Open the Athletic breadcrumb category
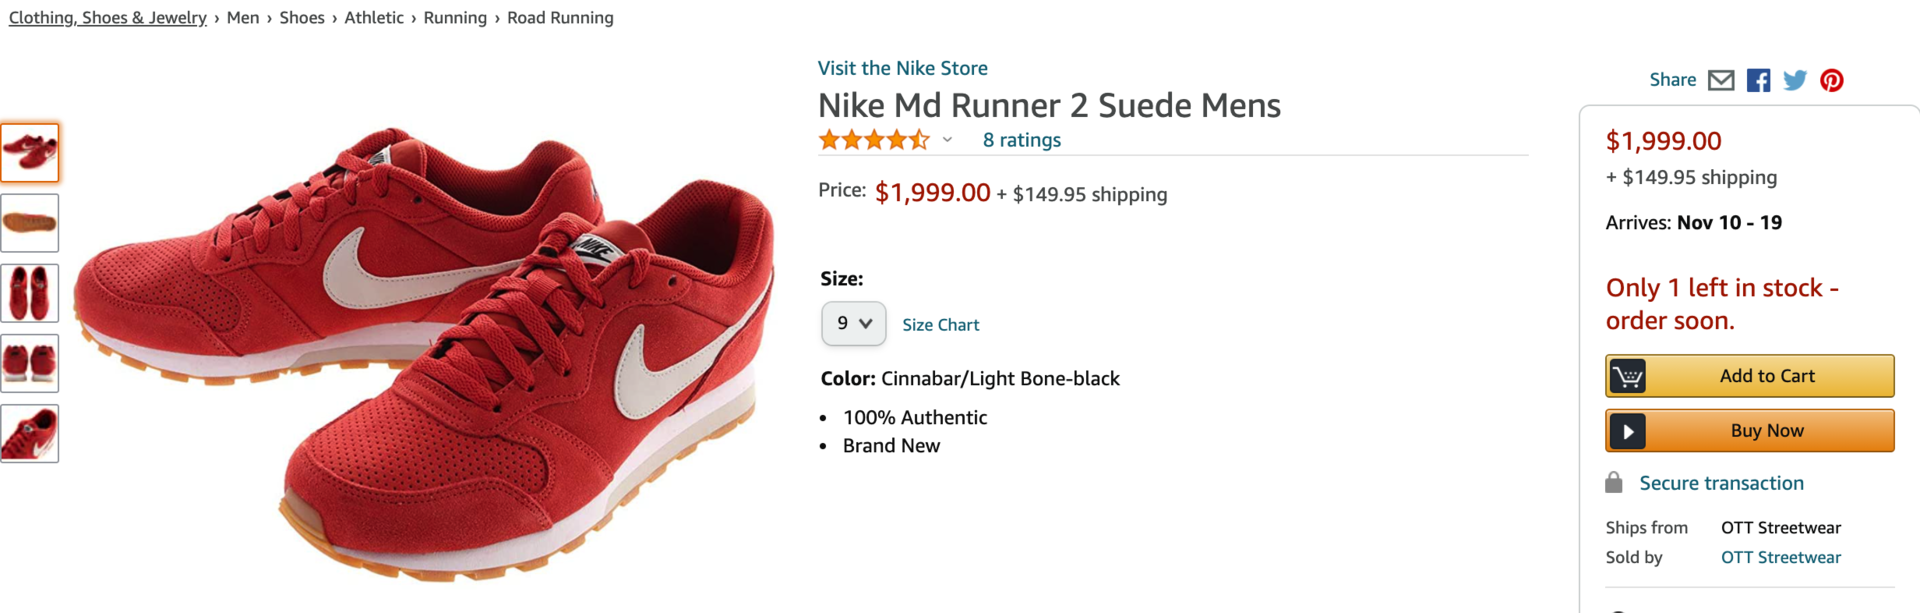The width and height of the screenshot is (1920, 613). click(x=374, y=18)
